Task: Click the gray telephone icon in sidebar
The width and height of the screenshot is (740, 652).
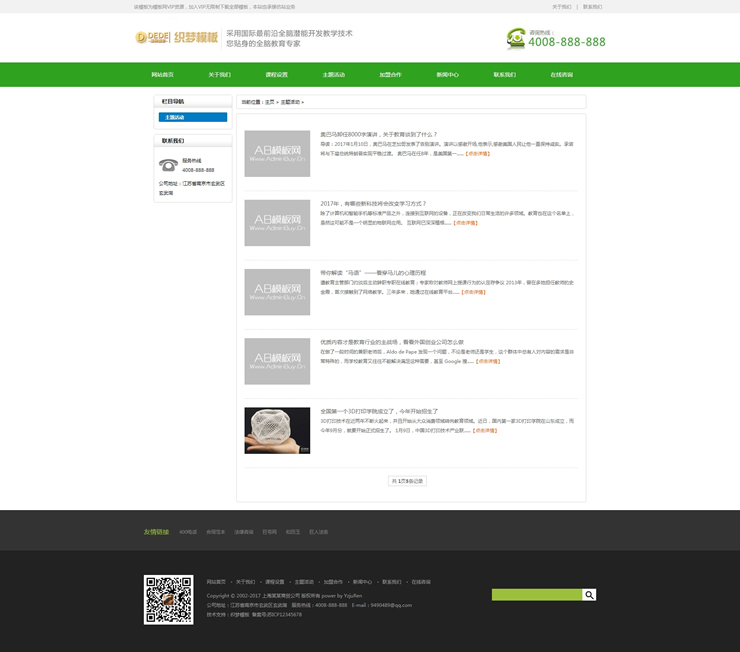Action: 168,165
